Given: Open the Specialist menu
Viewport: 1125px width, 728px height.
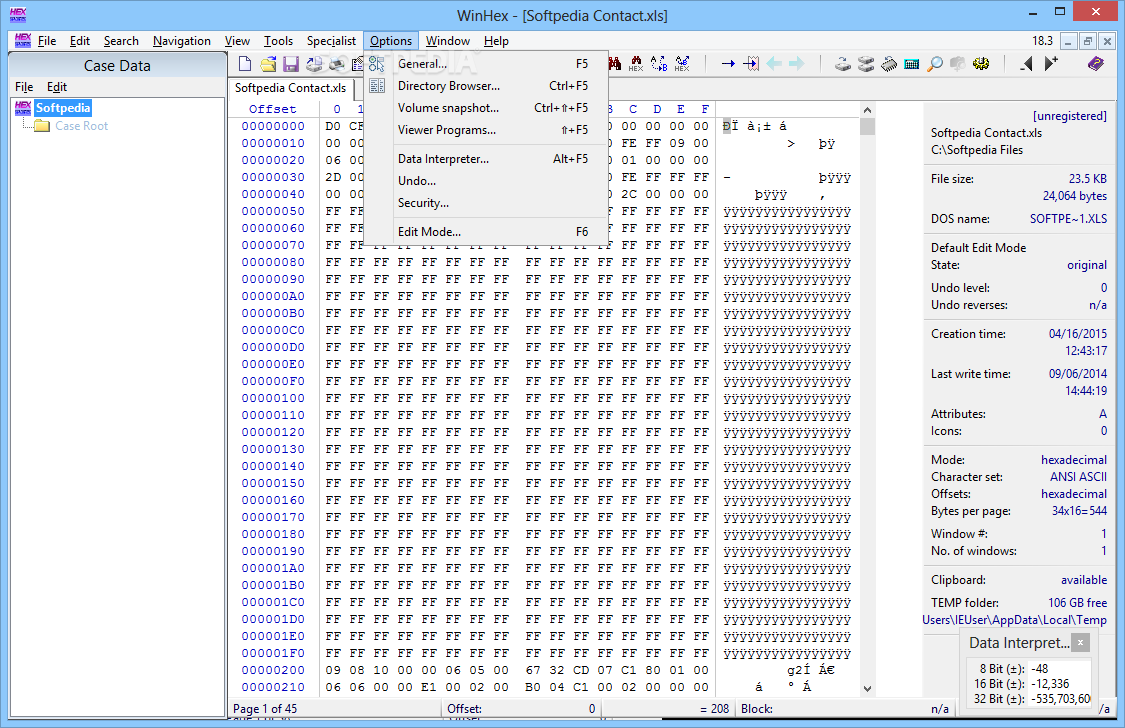Looking at the screenshot, I should pos(331,41).
